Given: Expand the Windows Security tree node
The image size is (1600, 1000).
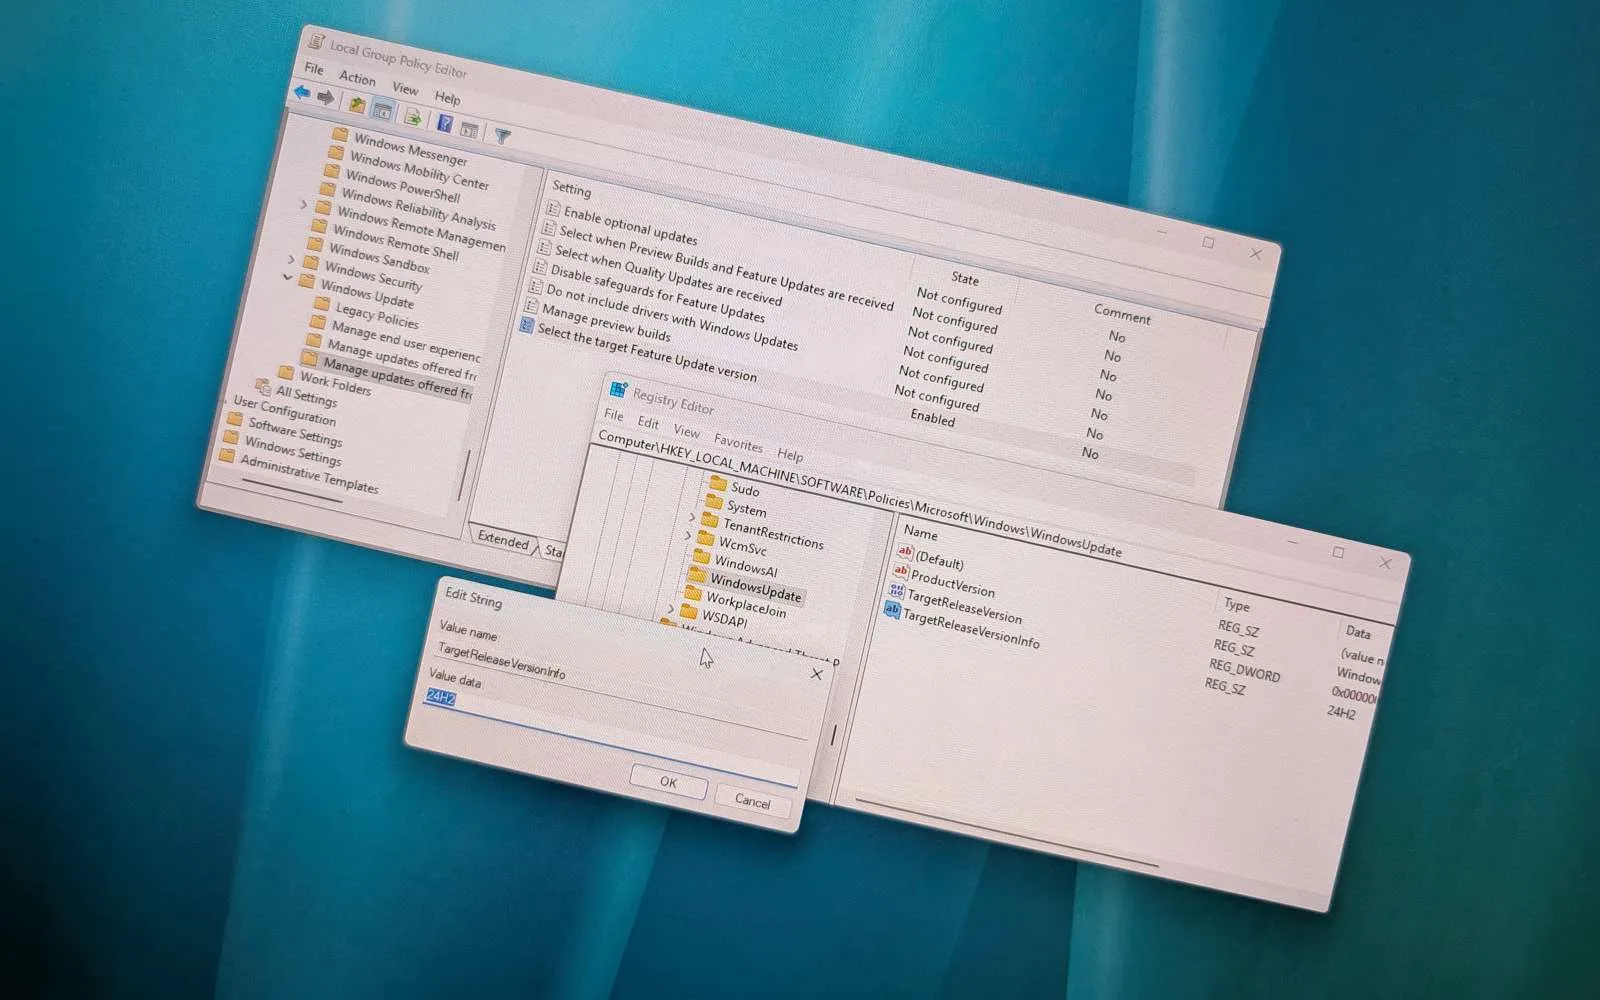Looking at the screenshot, I should coord(291,260).
